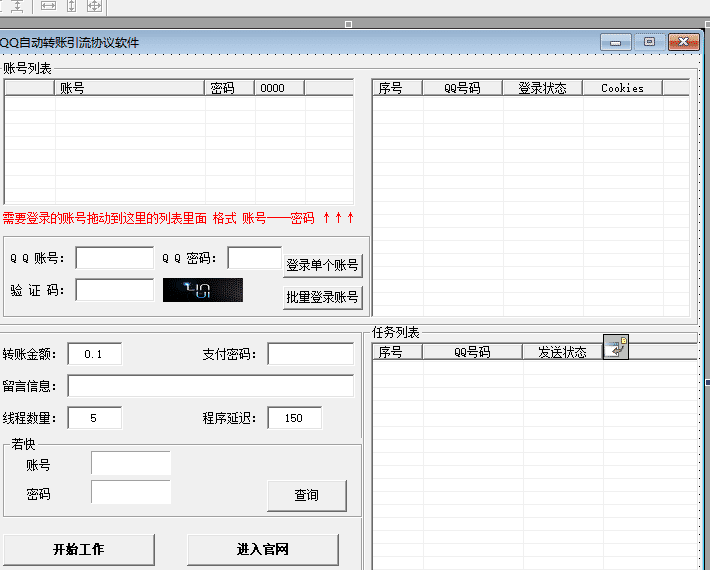This screenshot has height=570, width=710.
Task: Click the 登录状态 column header
Action: 542,88
